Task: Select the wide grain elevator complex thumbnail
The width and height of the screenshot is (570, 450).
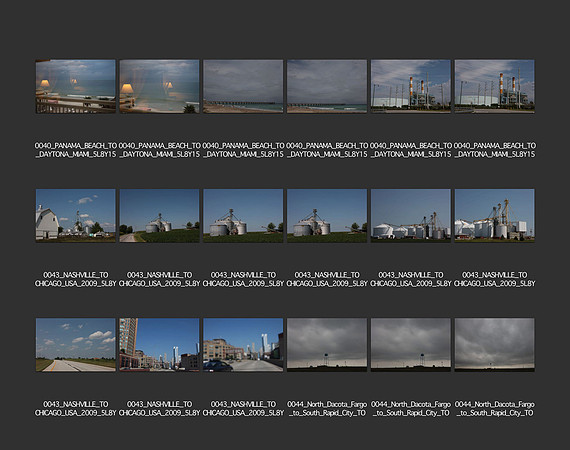Action: (x=411, y=216)
